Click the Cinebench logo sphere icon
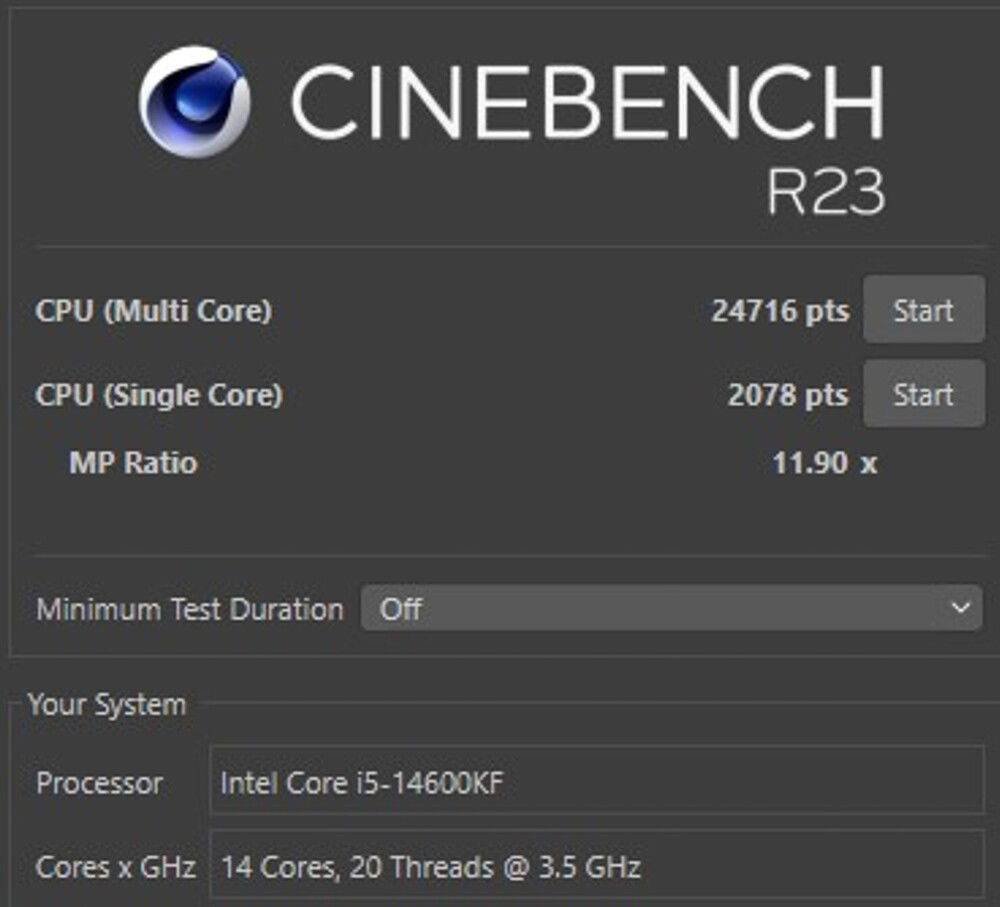This screenshot has height=907, width=1000. tap(197, 97)
